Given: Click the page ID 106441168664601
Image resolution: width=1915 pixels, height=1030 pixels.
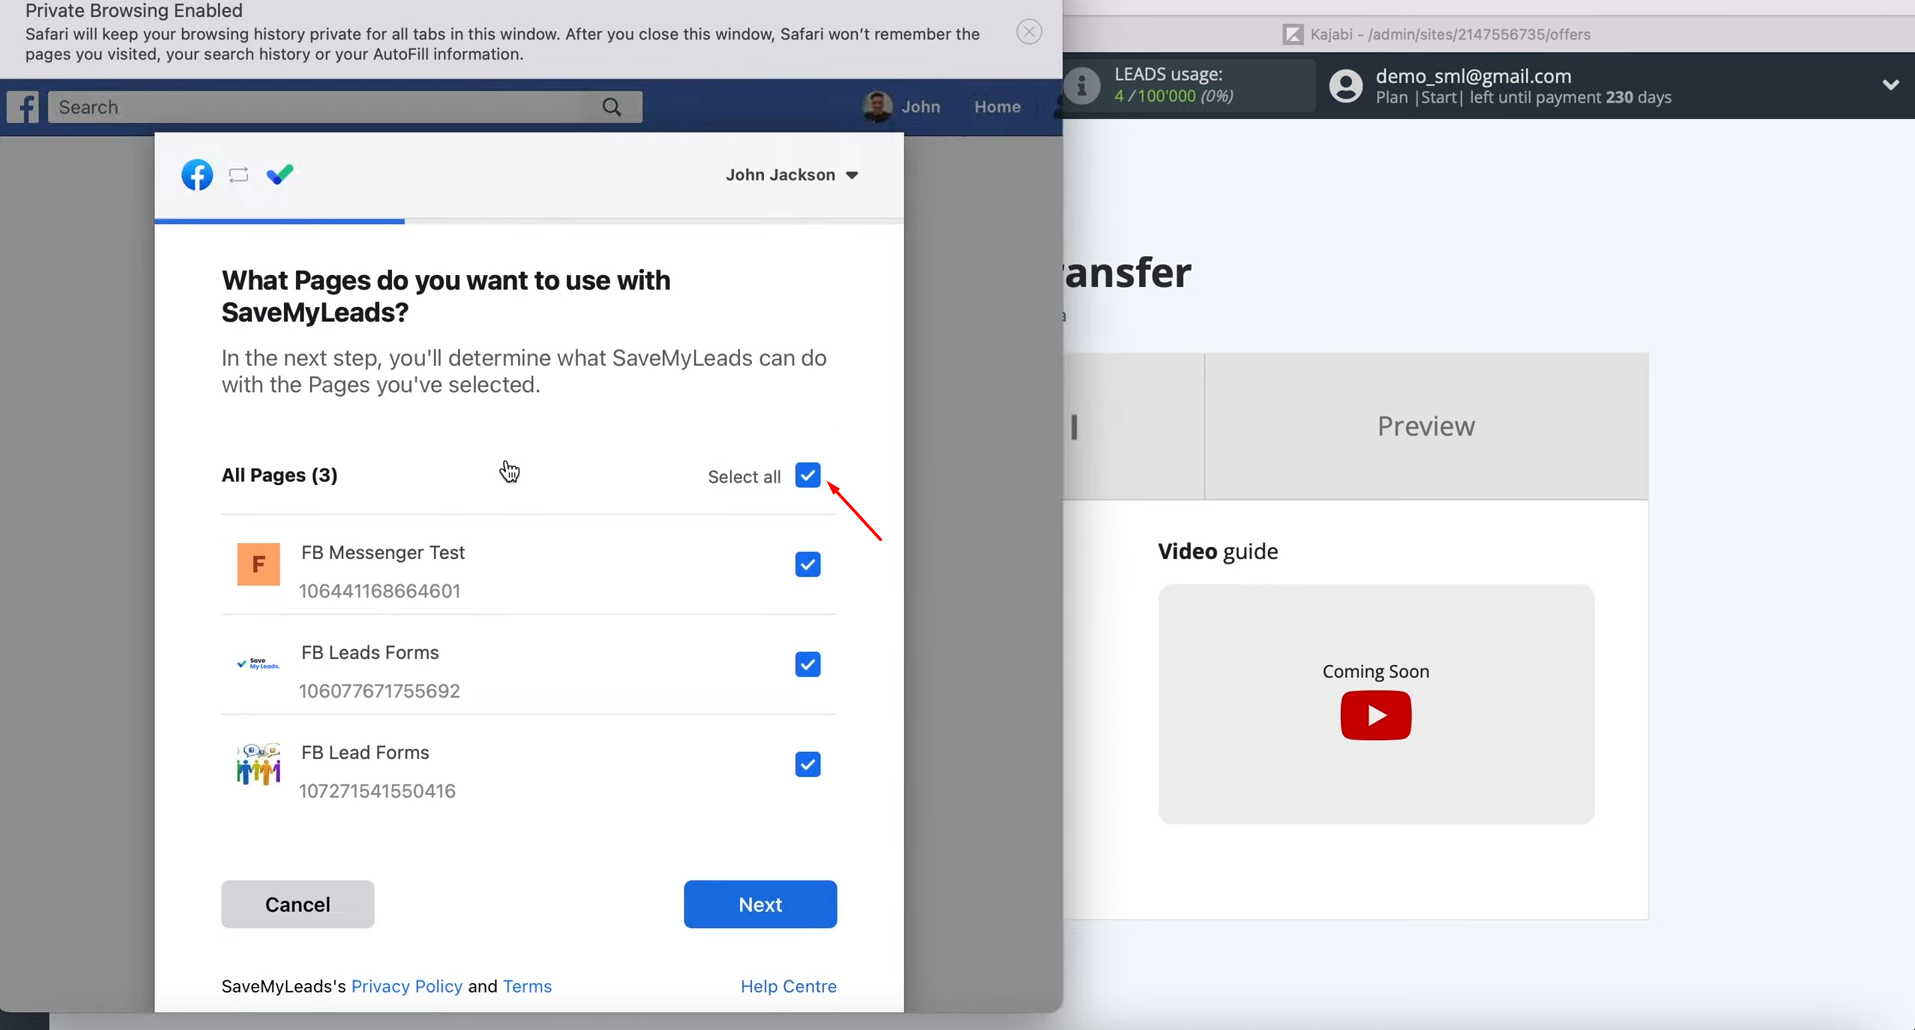Looking at the screenshot, I should (379, 591).
